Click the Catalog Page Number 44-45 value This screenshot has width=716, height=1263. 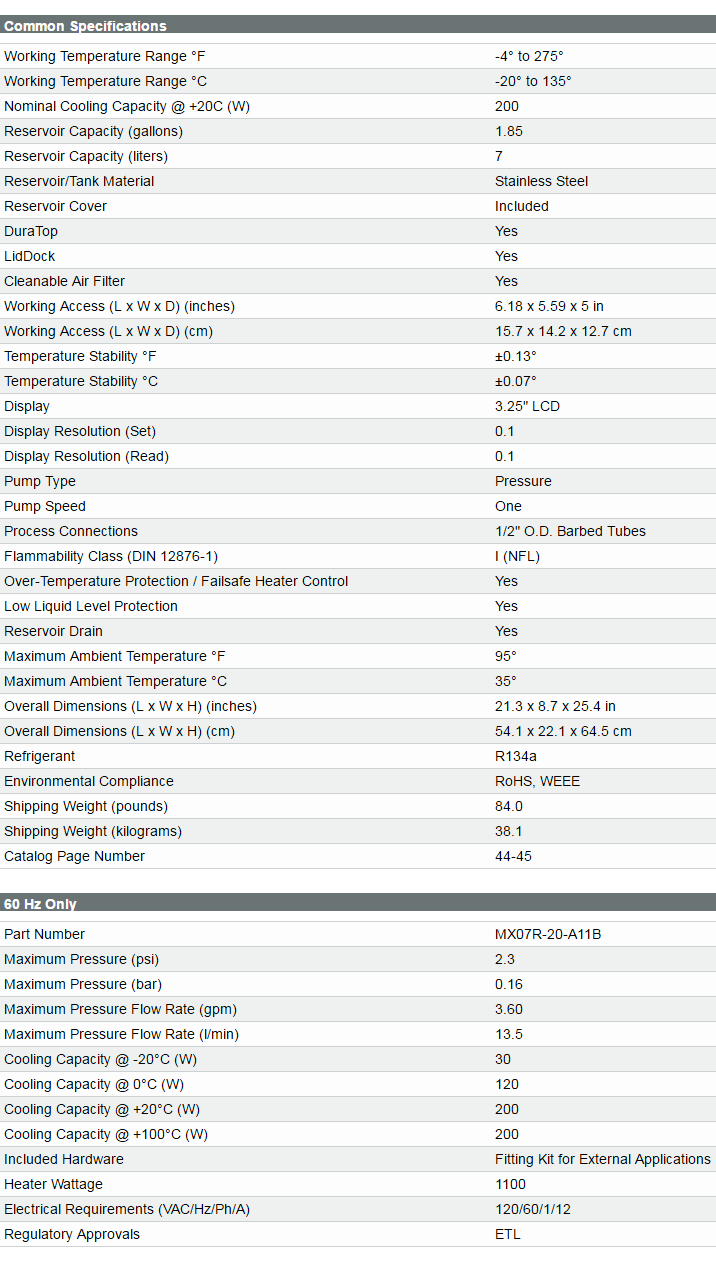point(515,856)
